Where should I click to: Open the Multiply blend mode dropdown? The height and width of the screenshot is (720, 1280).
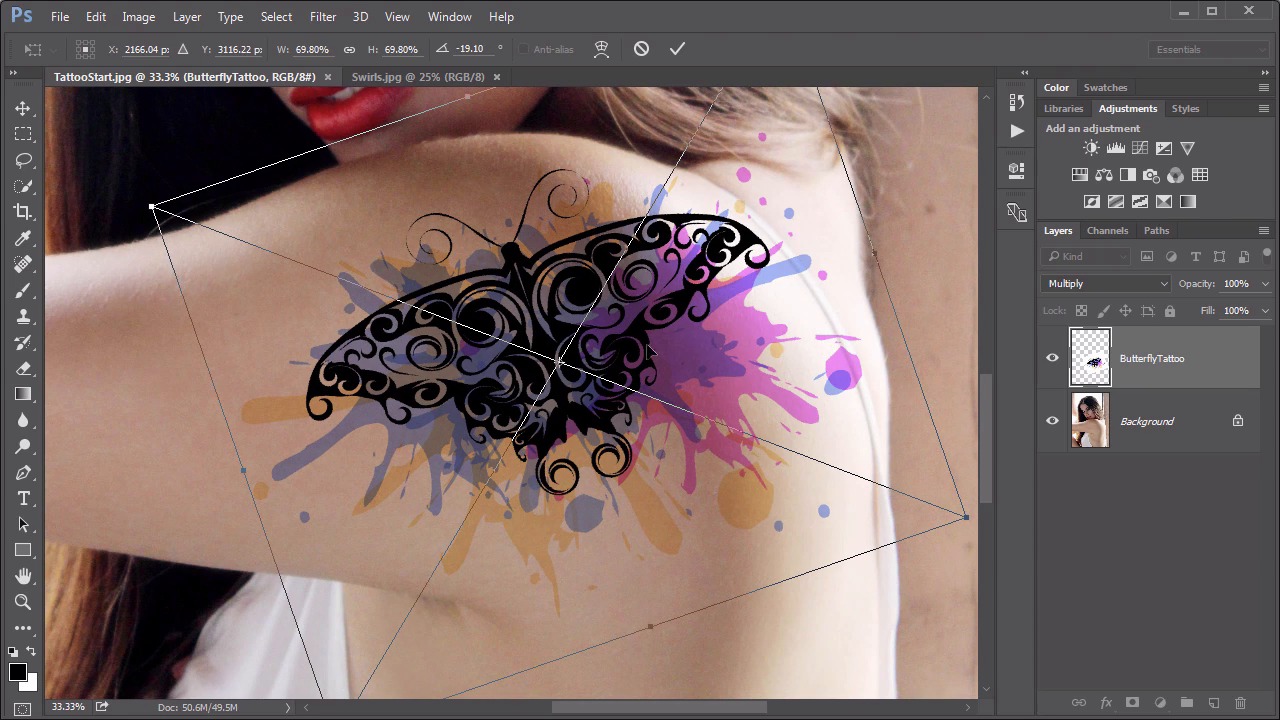(x=1107, y=284)
